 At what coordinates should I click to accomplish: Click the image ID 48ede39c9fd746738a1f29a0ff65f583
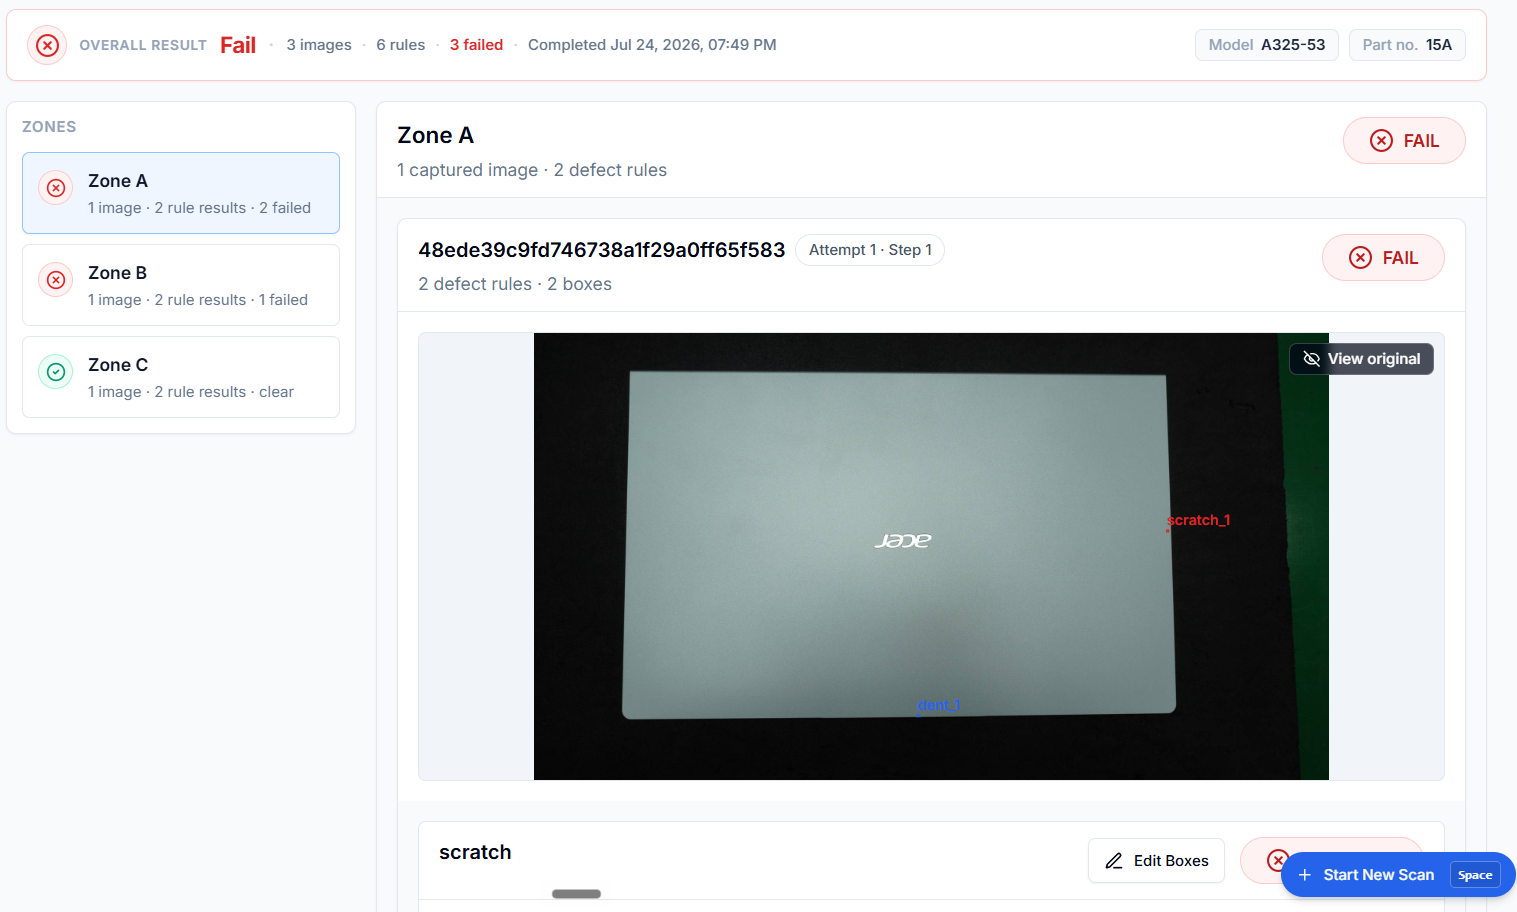(602, 250)
